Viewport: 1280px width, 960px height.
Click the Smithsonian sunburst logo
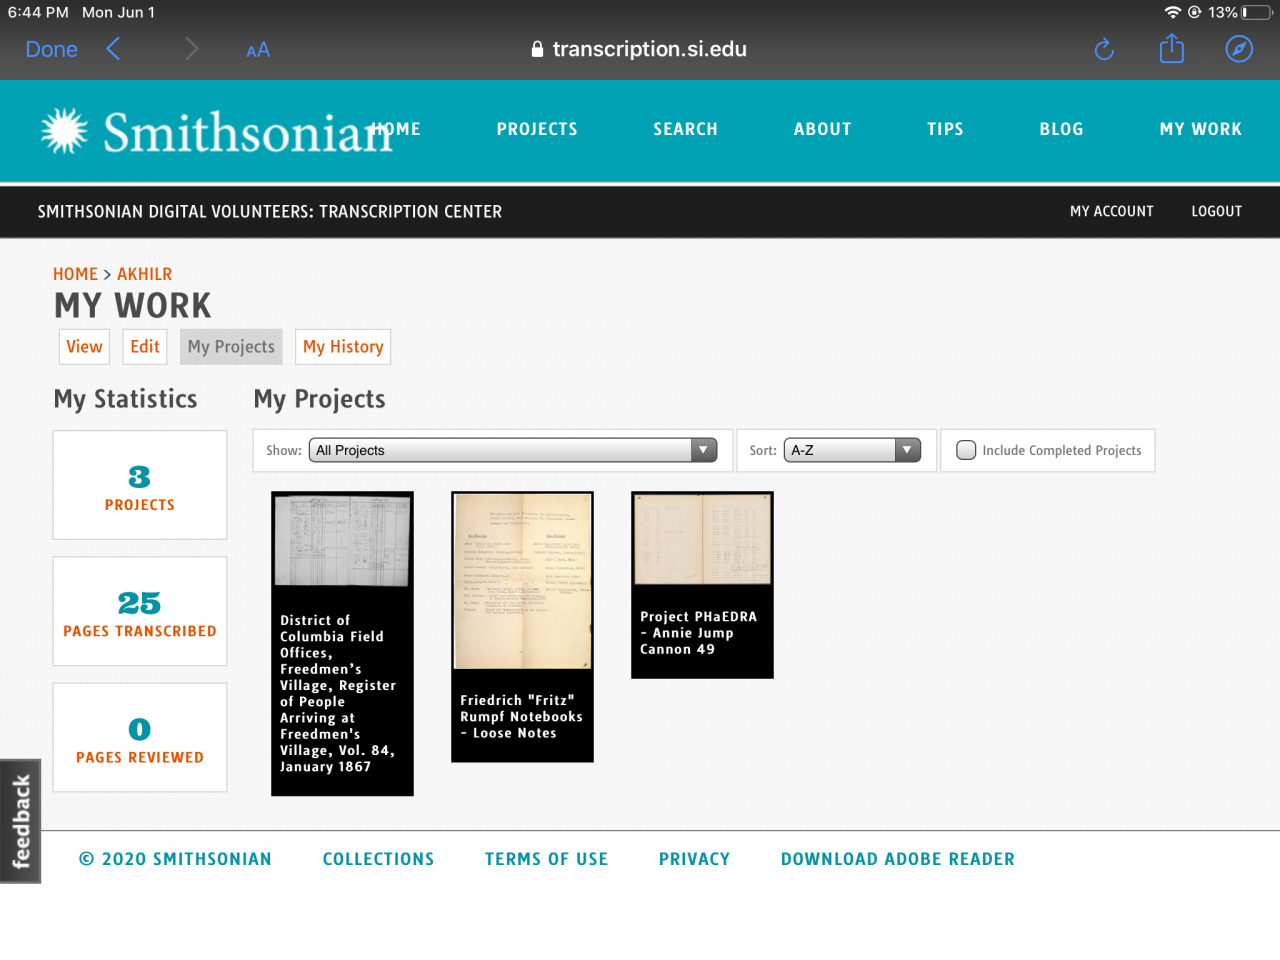pyautogui.click(x=65, y=131)
